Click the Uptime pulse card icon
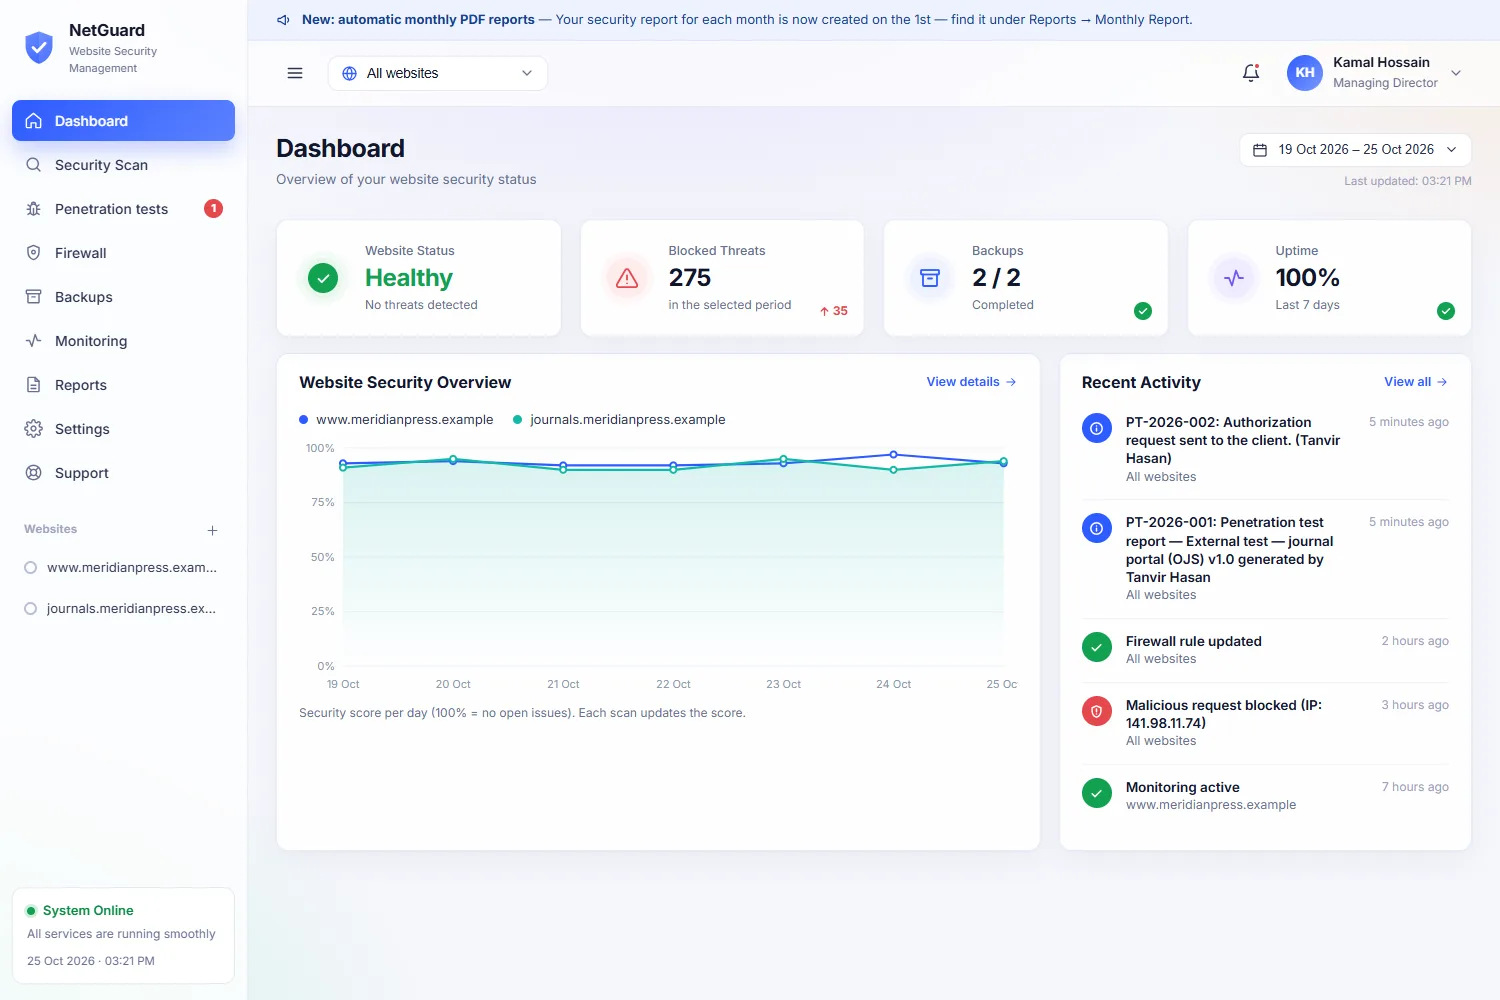 point(1234,278)
